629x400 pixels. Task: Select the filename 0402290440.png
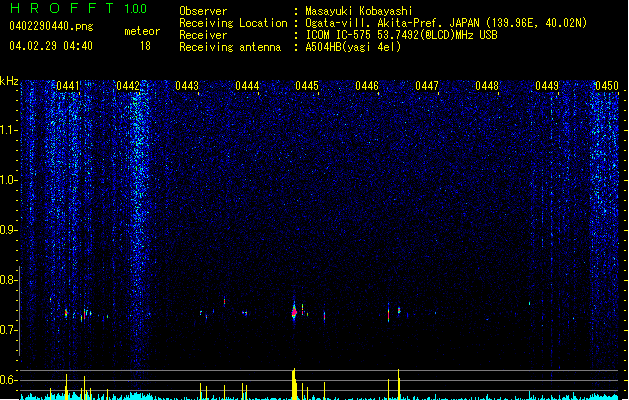(51, 26)
